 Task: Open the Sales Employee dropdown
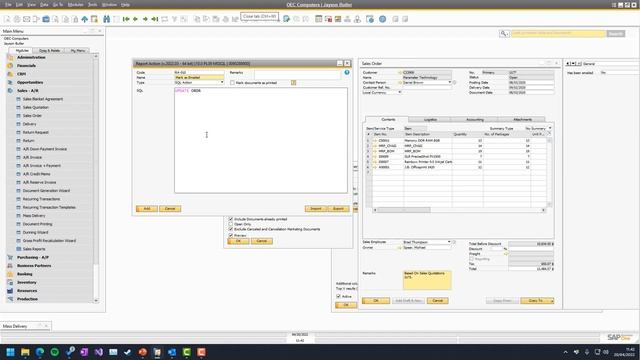pos(449,242)
